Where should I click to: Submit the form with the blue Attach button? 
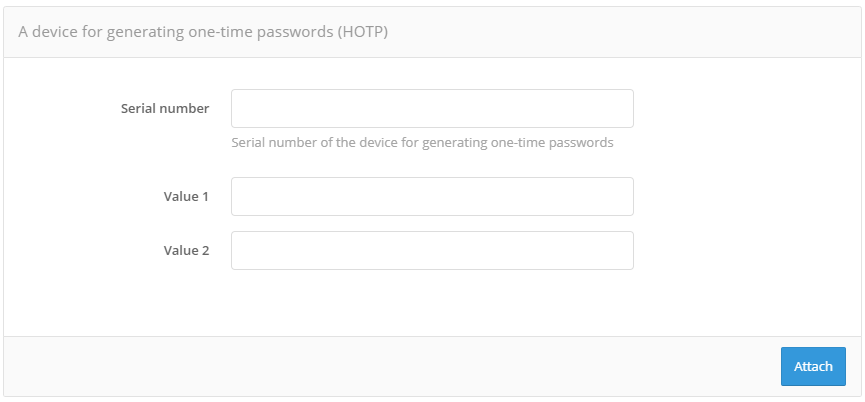[x=813, y=366]
